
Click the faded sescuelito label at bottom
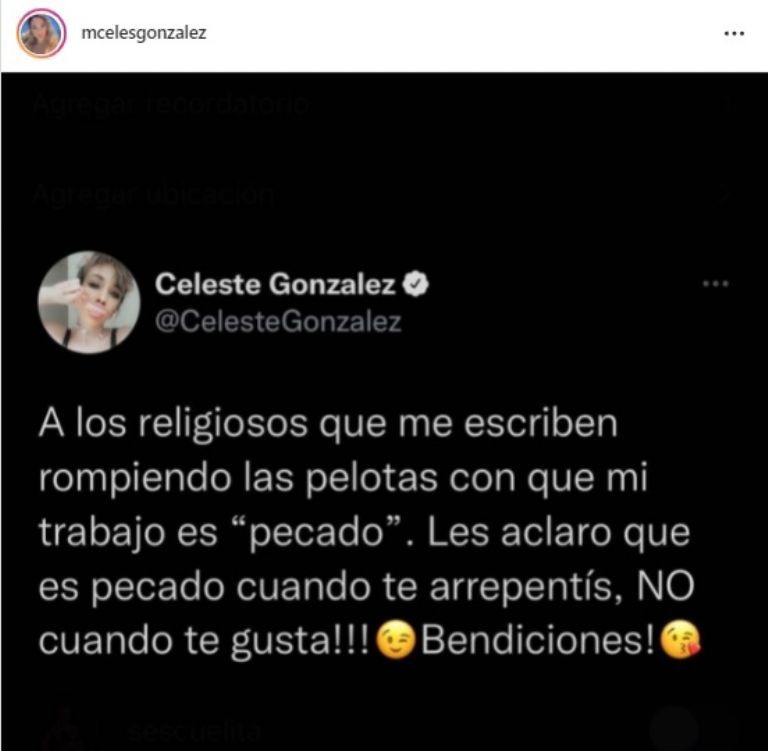(193, 730)
